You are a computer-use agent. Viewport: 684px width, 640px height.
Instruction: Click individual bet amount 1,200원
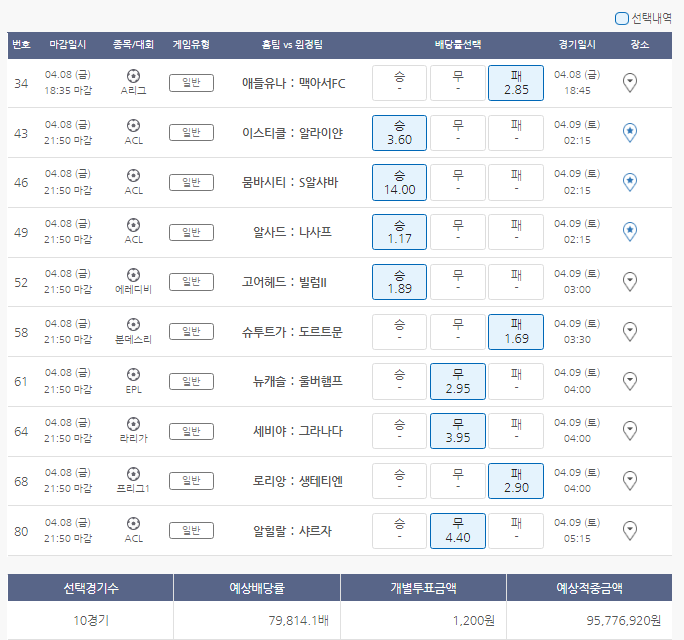point(473,620)
